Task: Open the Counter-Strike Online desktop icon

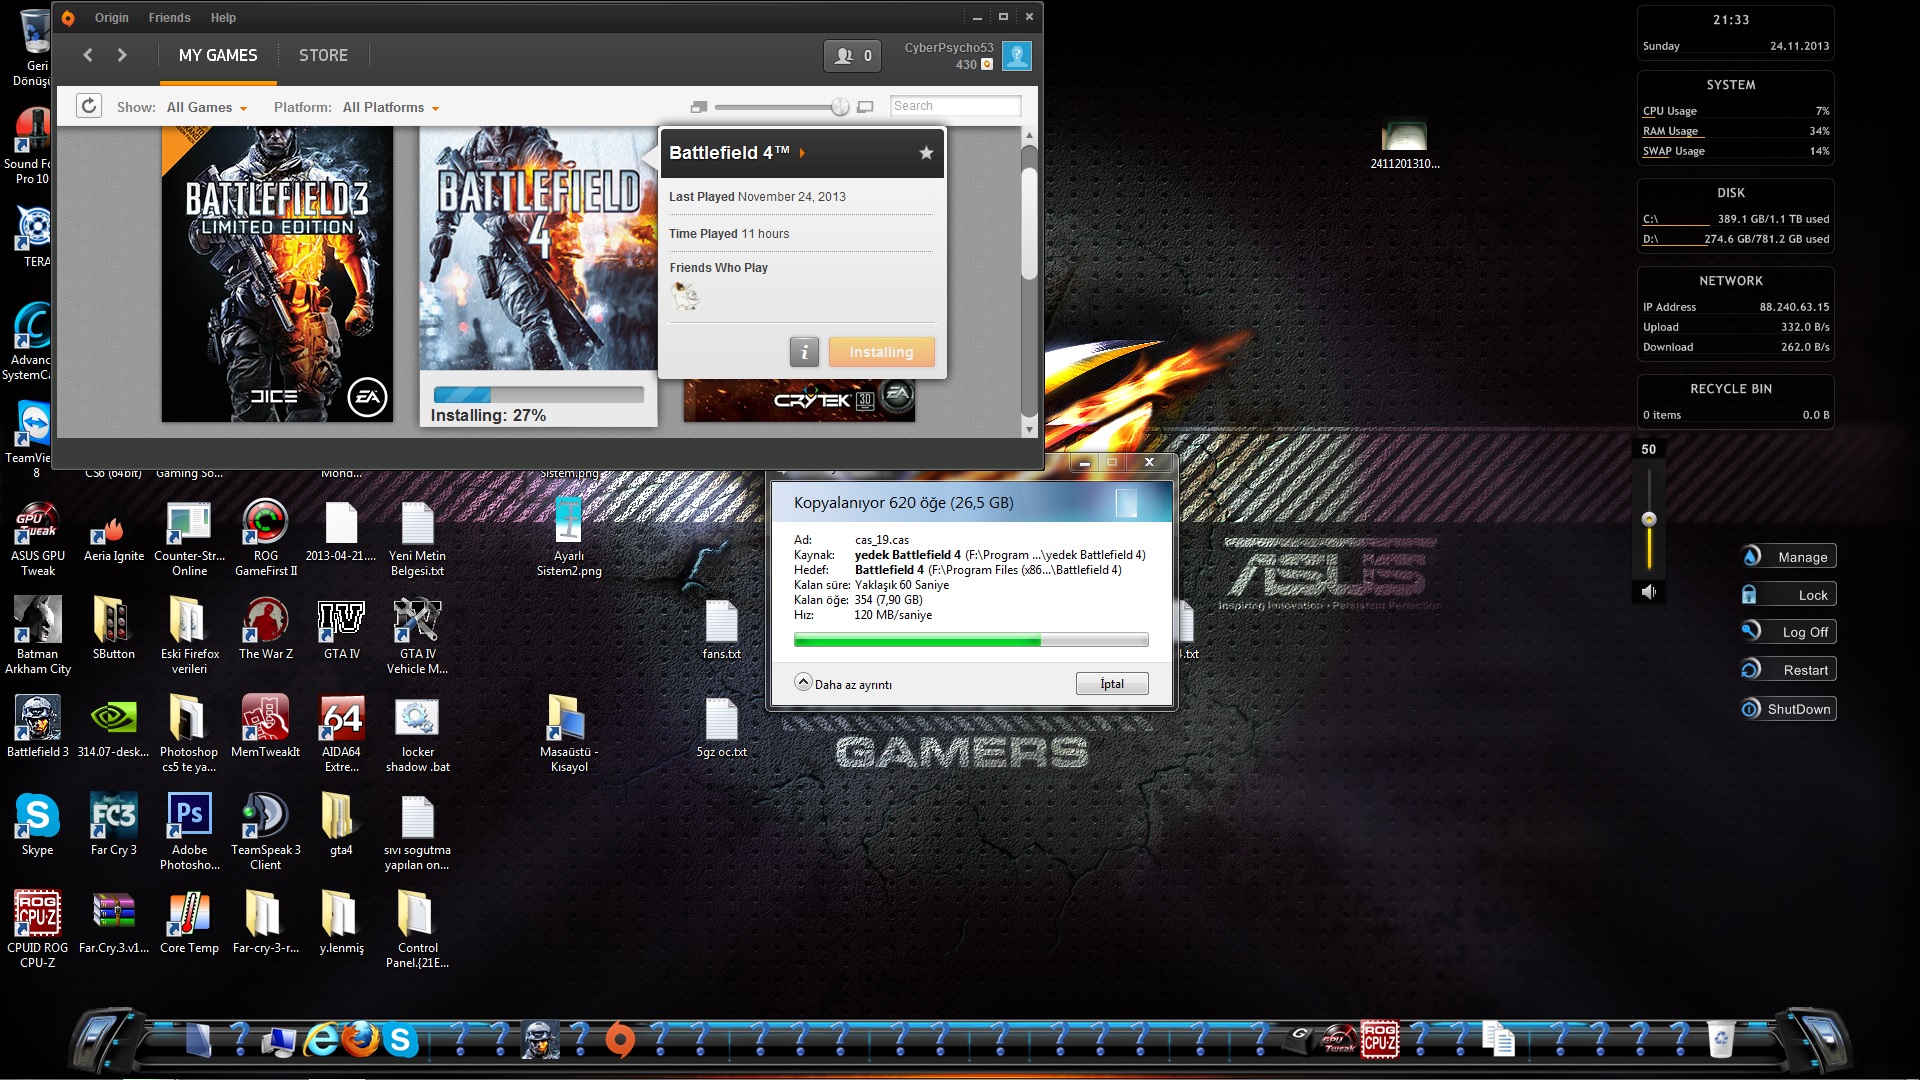Action: click(x=189, y=539)
